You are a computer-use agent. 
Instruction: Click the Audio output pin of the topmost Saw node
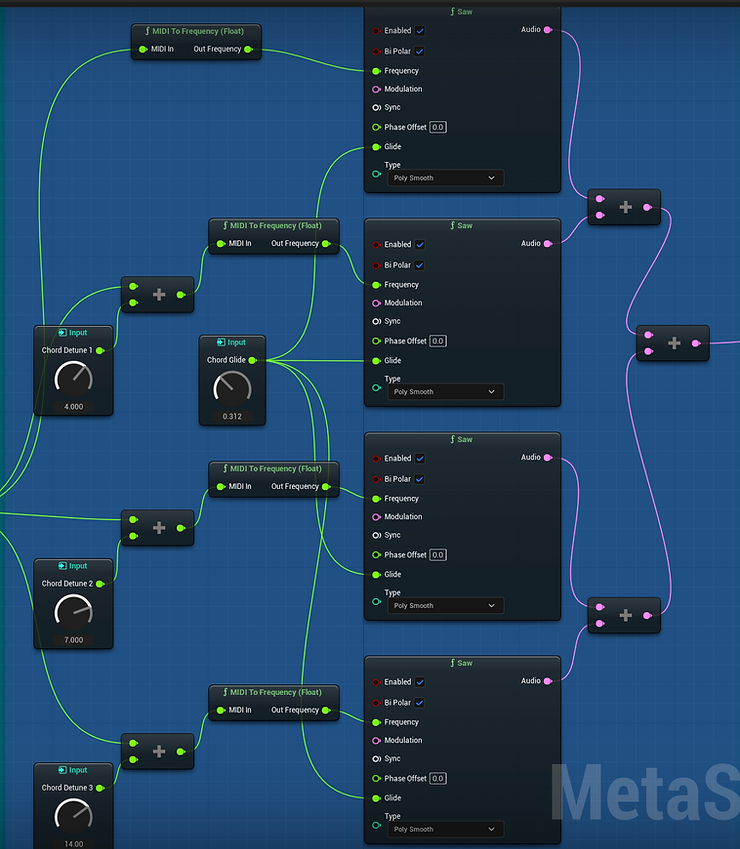pos(548,30)
